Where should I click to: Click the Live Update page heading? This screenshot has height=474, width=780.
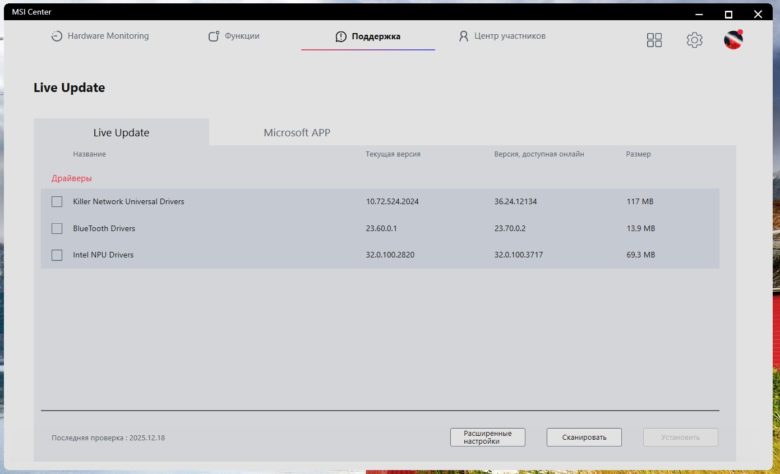[69, 88]
